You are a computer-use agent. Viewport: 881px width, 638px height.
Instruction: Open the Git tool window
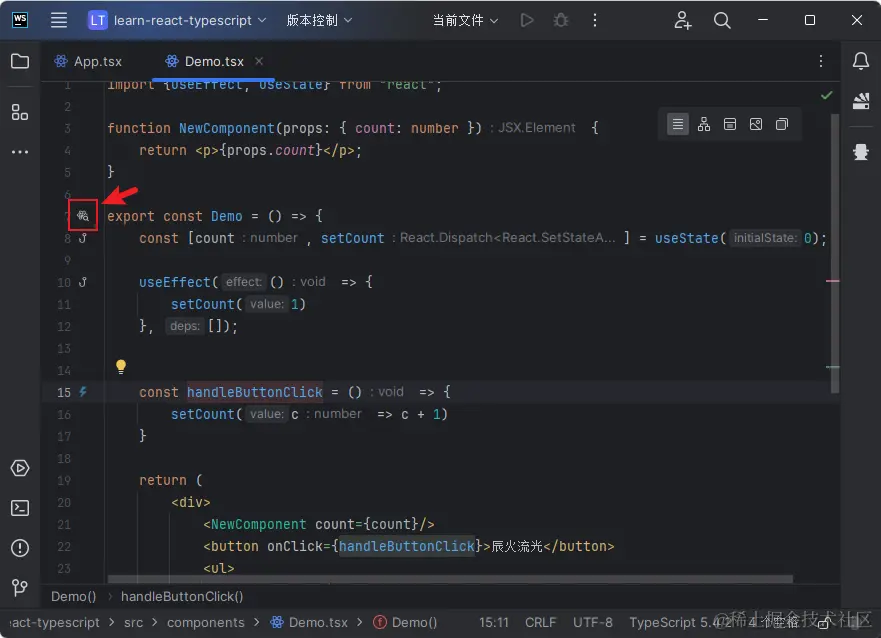coord(20,588)
